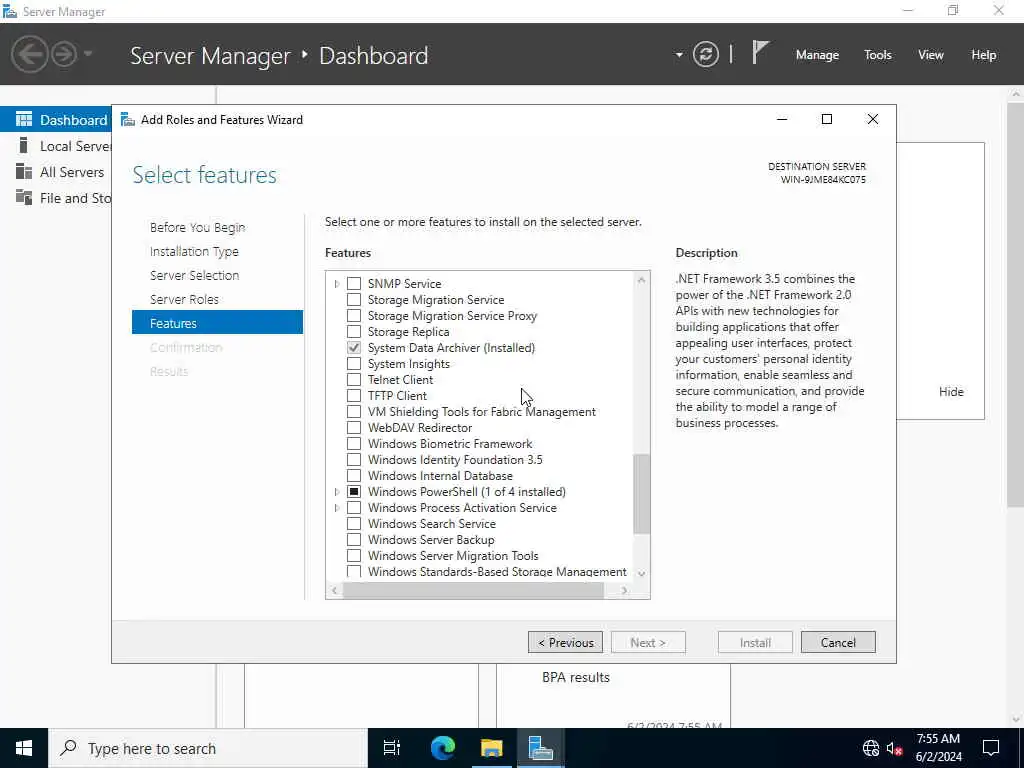1024x768 pixels.
Task: Open the Manage menu
Action: (x=817, y=55)
